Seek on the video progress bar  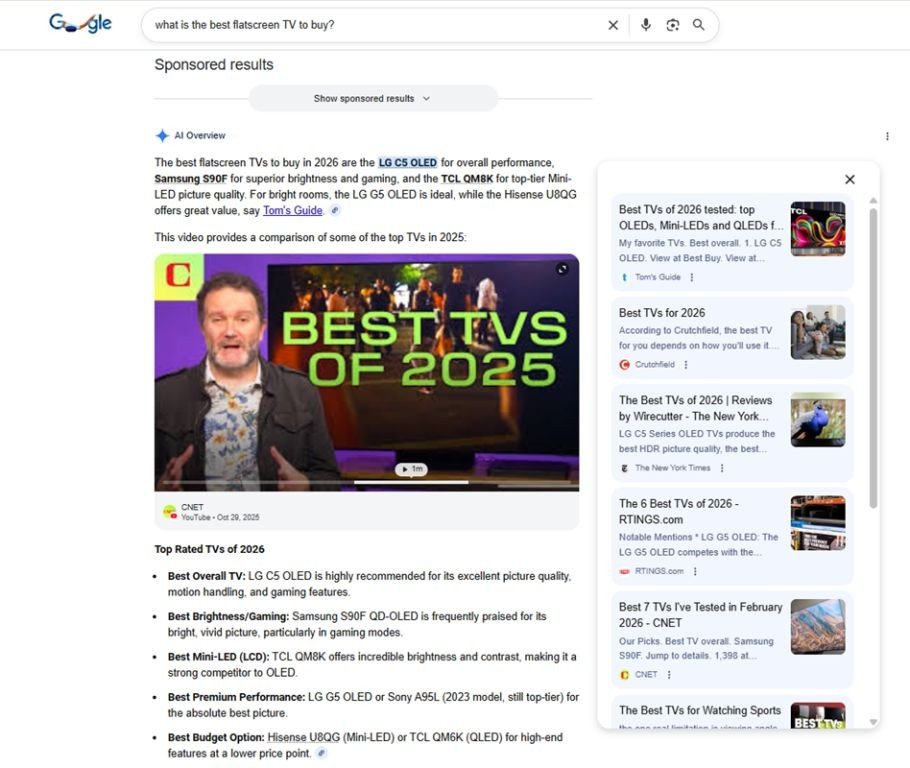(x=367, y=482)
